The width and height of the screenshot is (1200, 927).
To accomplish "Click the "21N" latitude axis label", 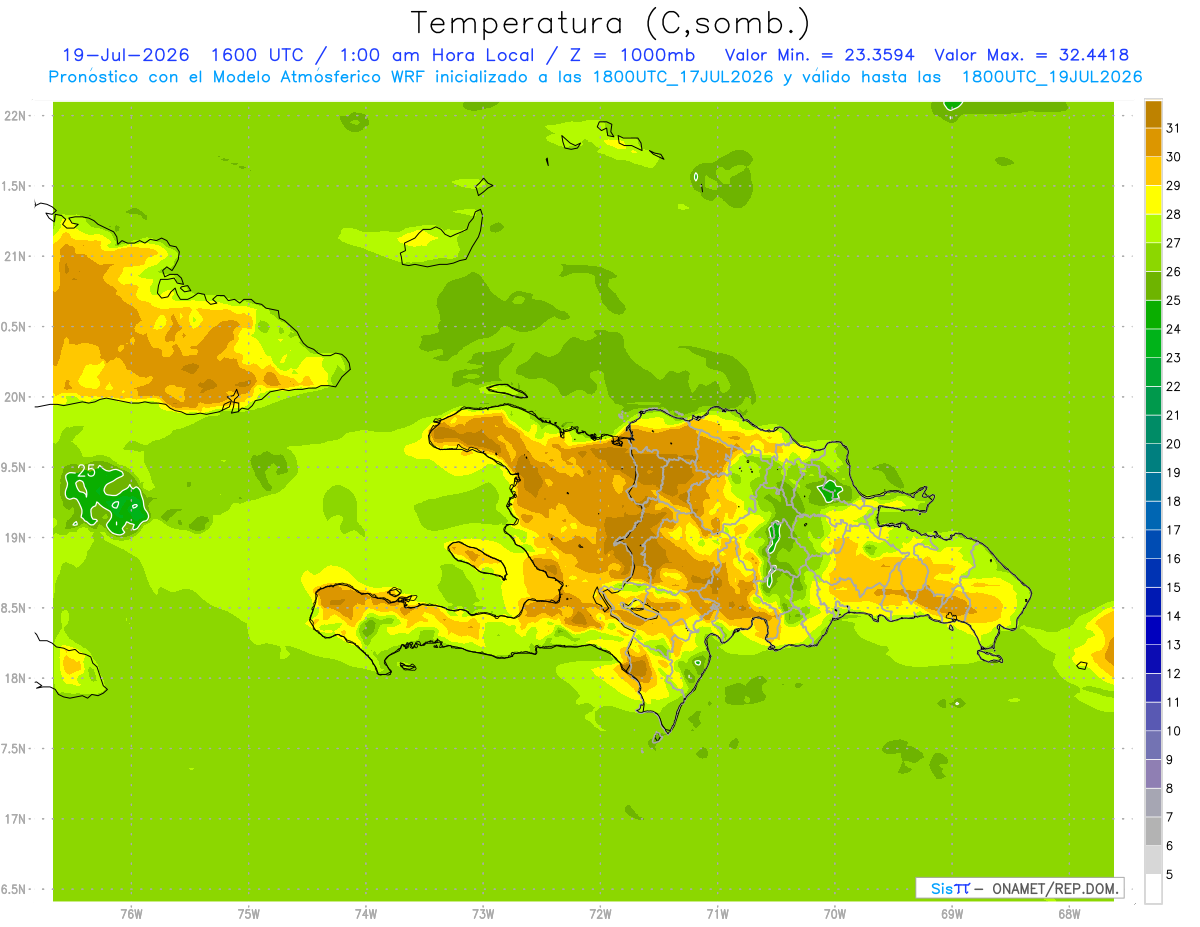I will 15,256.
